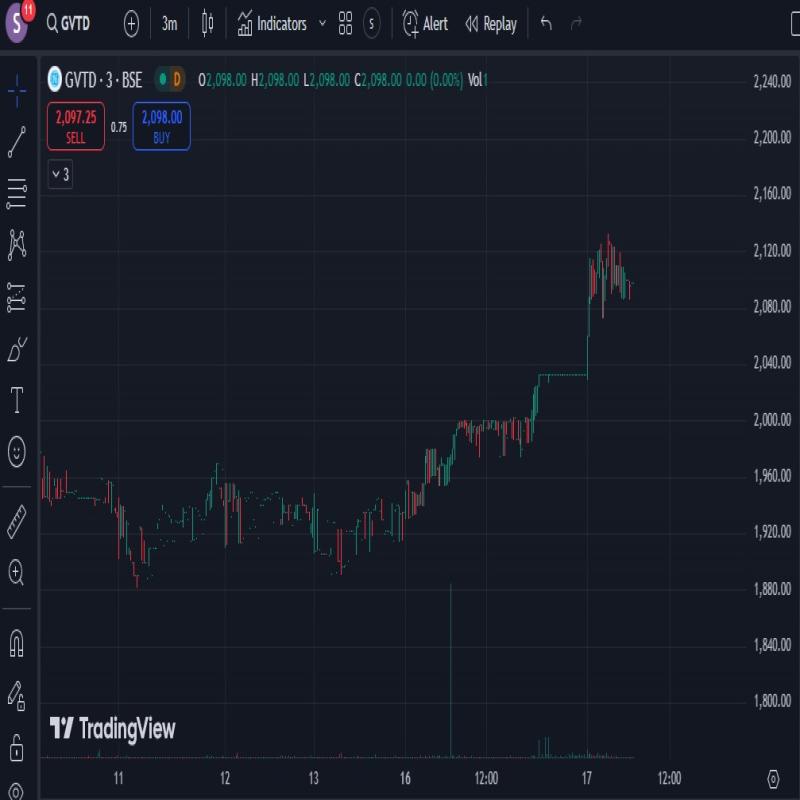Screen dimensions: 800x800
Task: Open the Replay mode
Action: point(490,23)
